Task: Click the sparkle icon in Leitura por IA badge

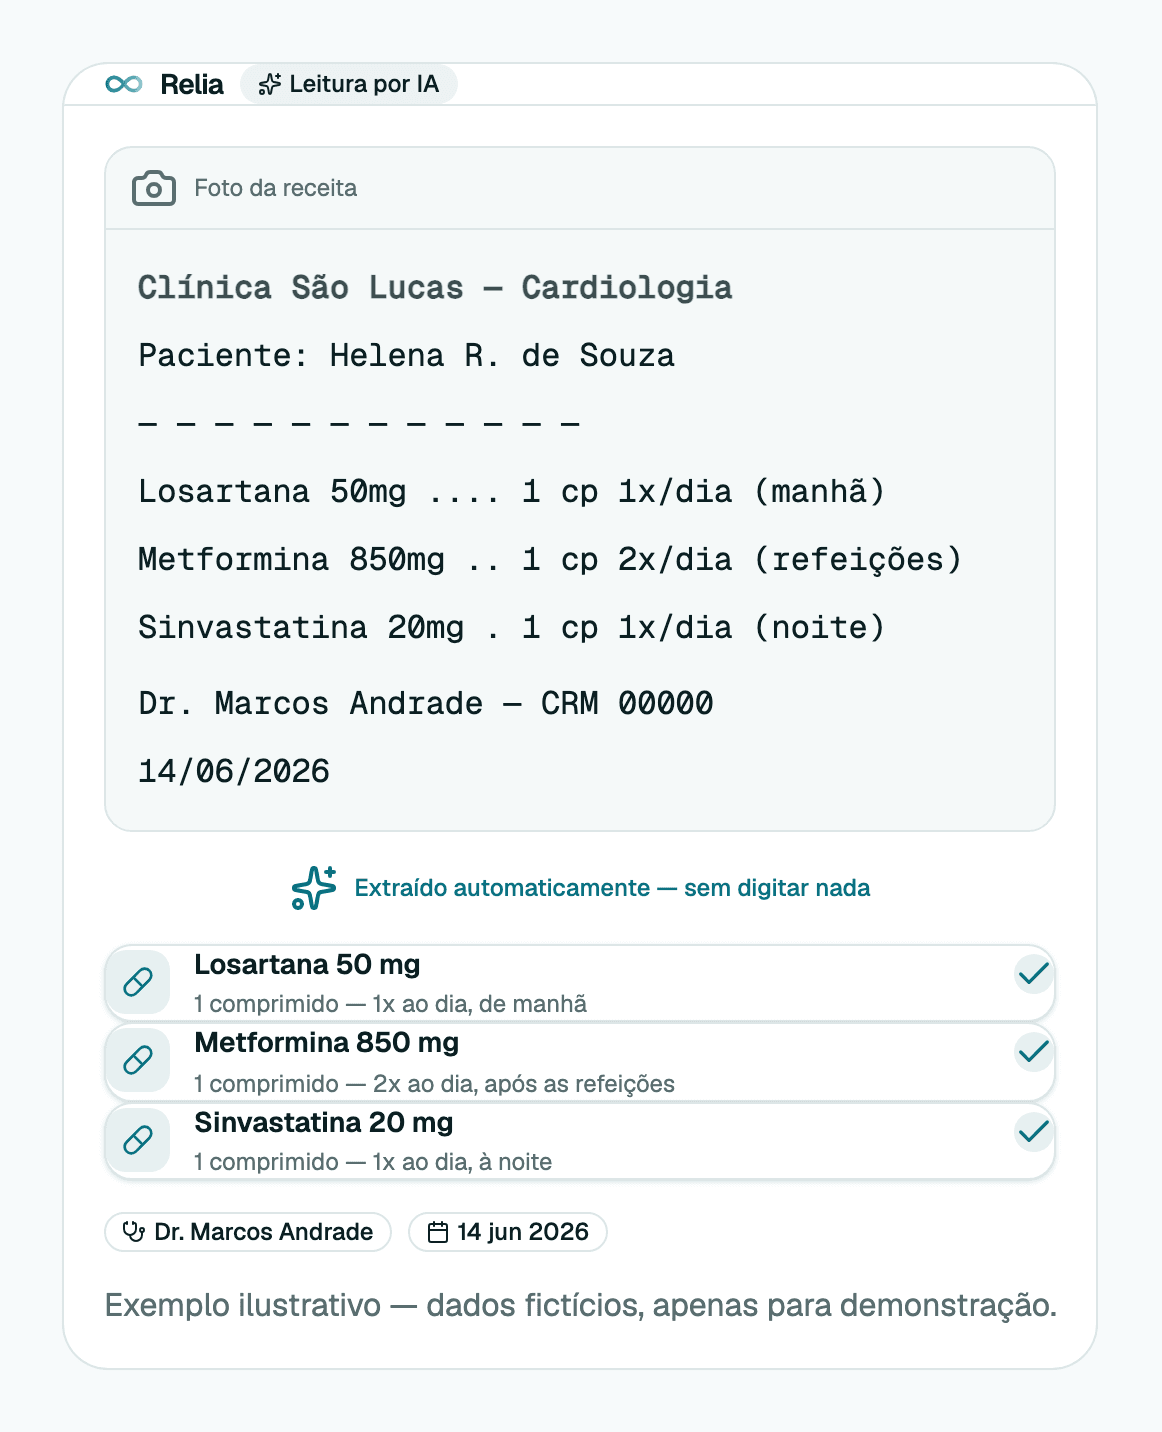Action: point(270,84)
